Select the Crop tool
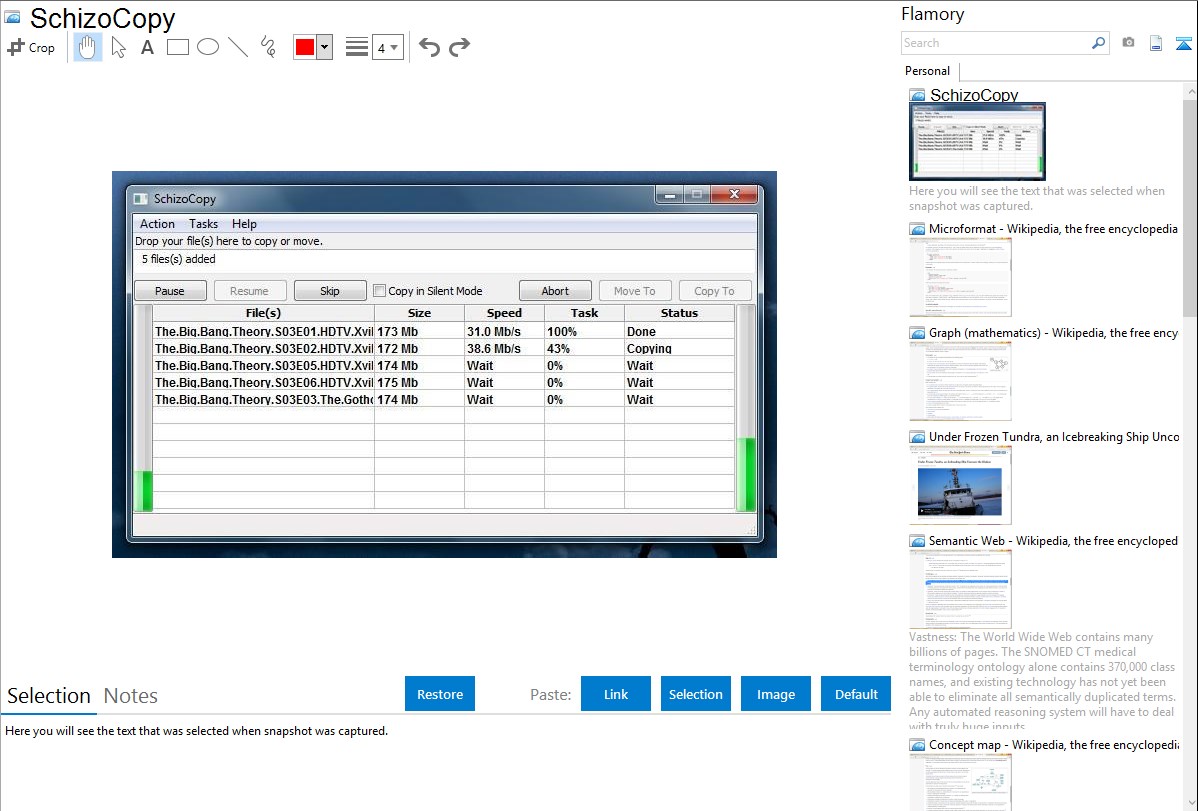The height and width of the screenshot is (811, 1198). (x=31, y=47)
